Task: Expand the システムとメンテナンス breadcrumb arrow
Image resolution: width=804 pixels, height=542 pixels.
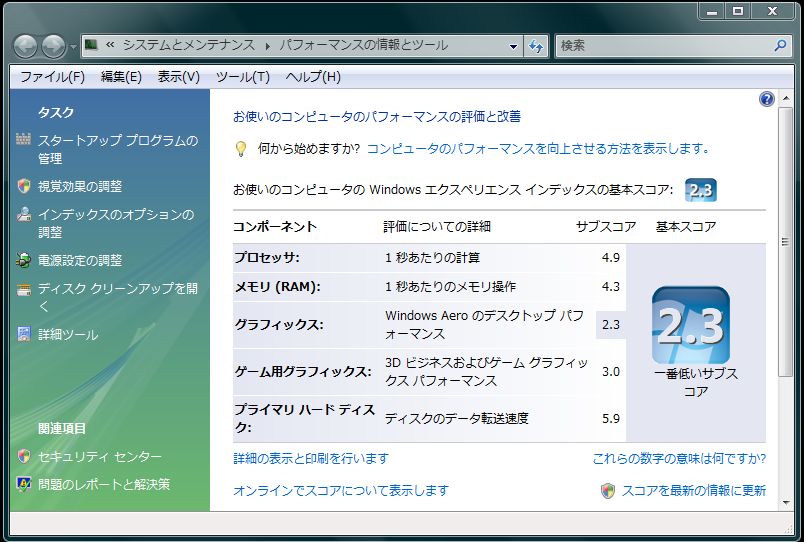Action: [x=268, y=46]
